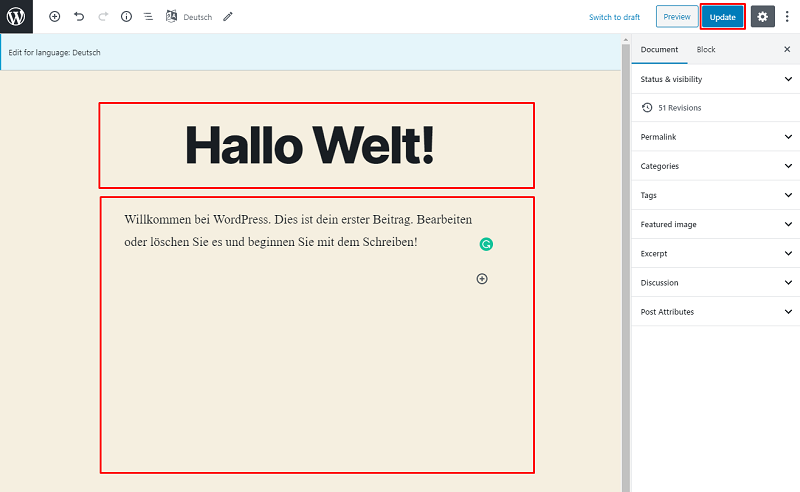The image size is (800, 492).
Task: Open the revisions history icon
Action: click(x=647, y=108)
